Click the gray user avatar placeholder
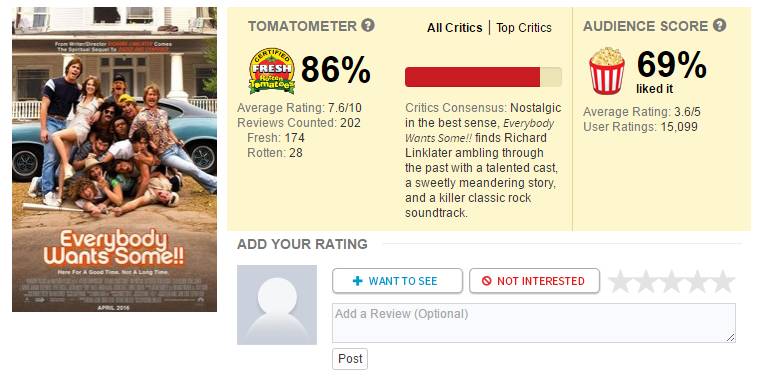Image resolution: width=766 pixels, height=380 pixels. 277,305
